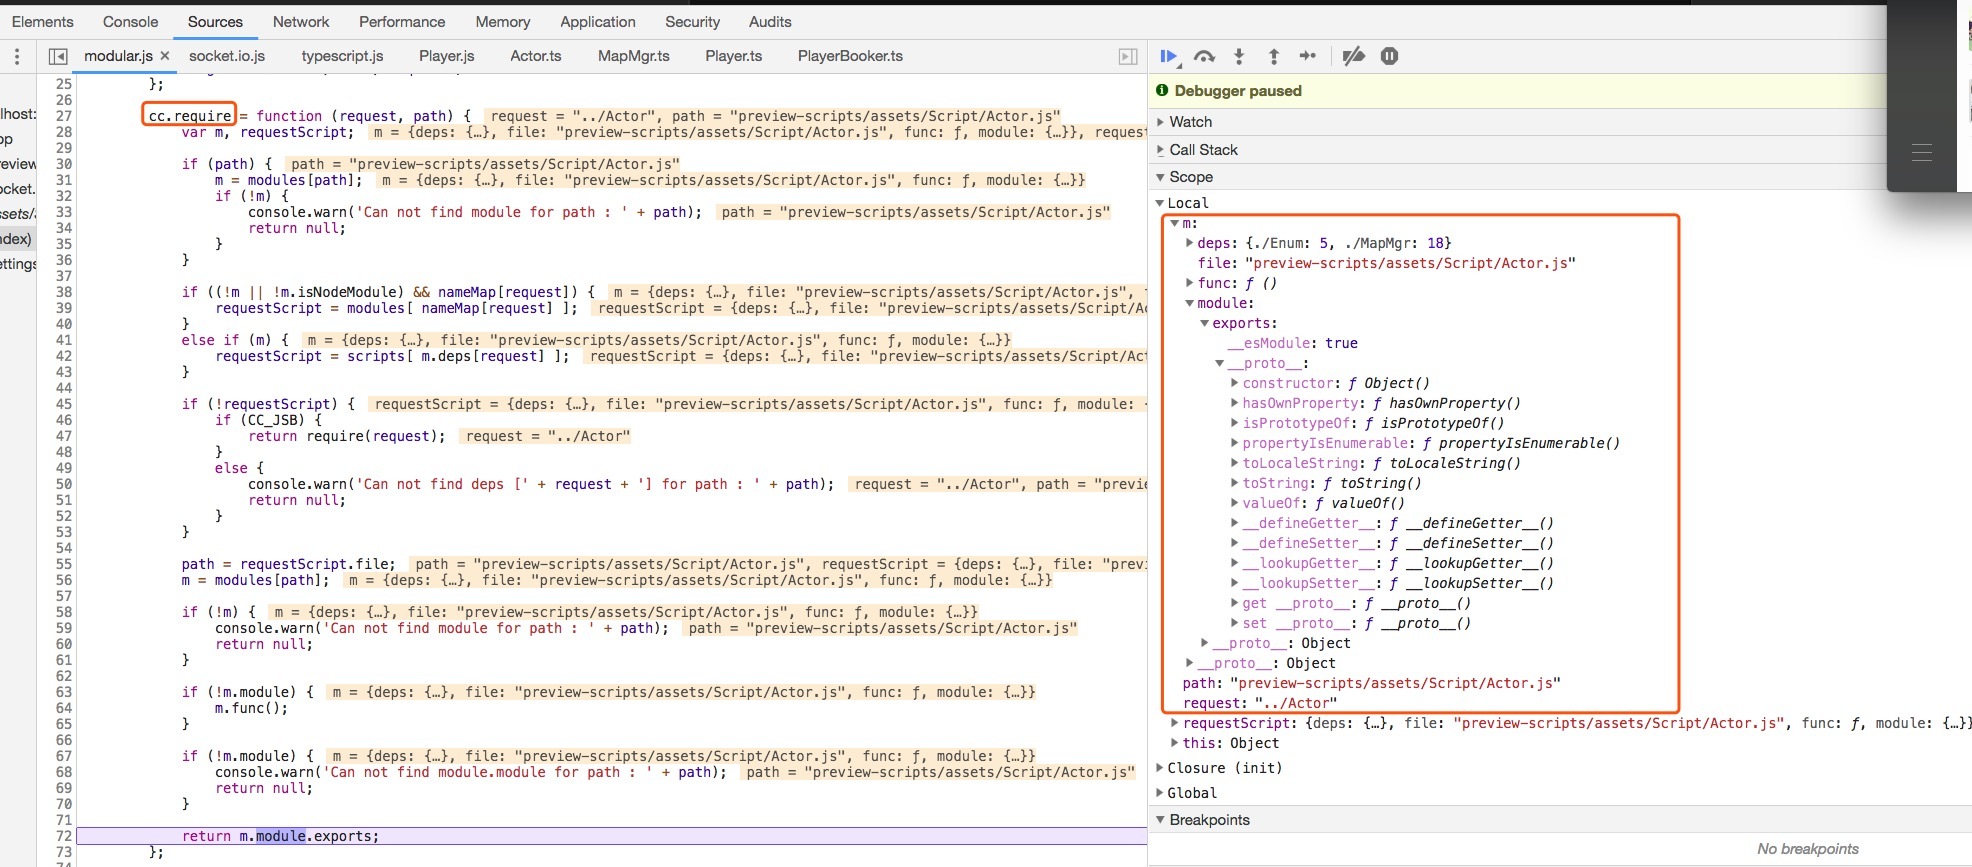Open the Console panel tab
The height and width of the screenshot is (867, 1972).
click(x=130, y=22)
